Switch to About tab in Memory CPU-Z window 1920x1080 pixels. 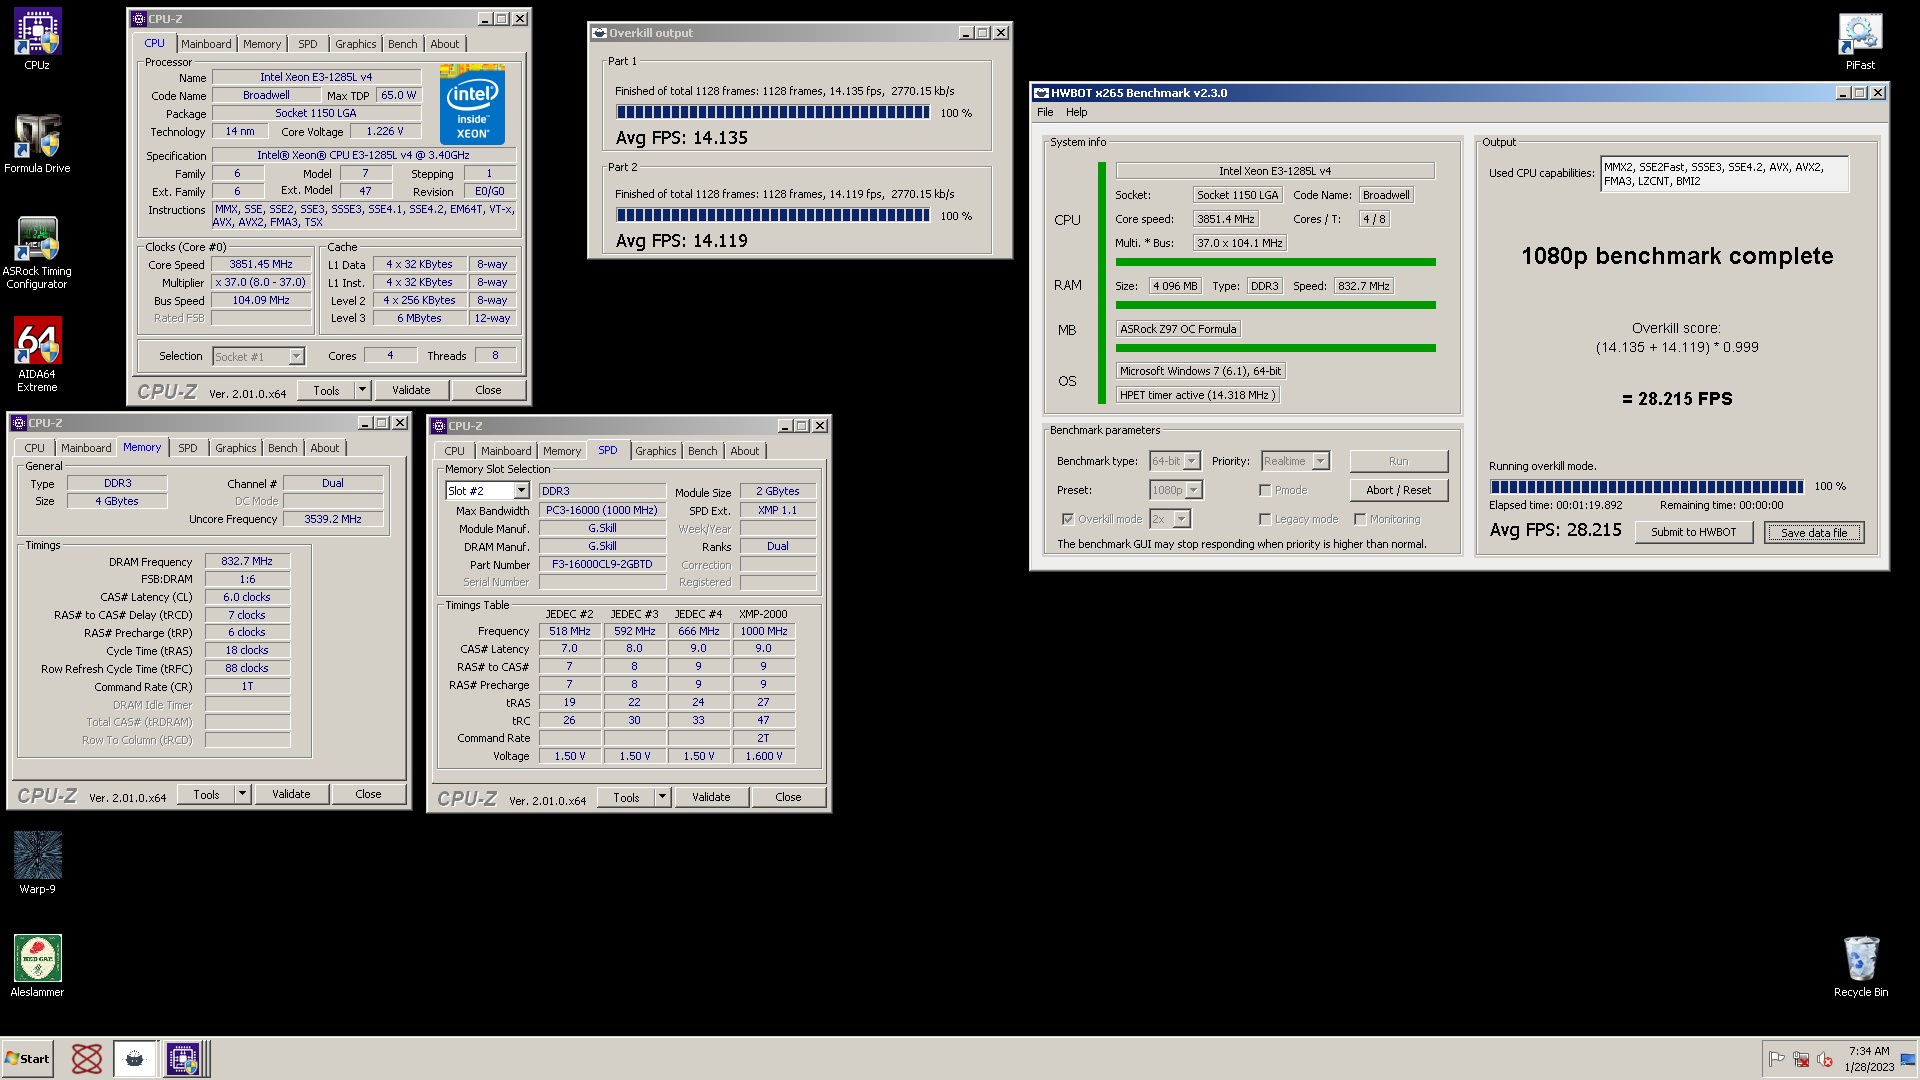tap(324, 448)
